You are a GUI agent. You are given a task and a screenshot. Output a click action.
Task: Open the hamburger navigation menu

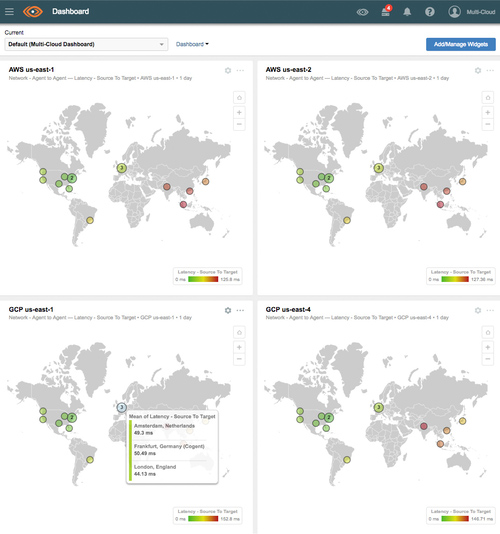tap(9, 12)
